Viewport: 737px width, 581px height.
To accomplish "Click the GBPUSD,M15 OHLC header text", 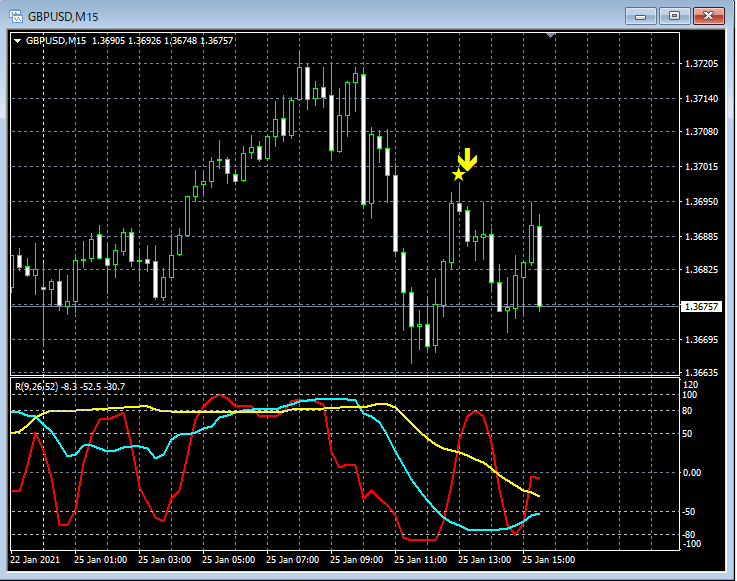I will point(129,41).
